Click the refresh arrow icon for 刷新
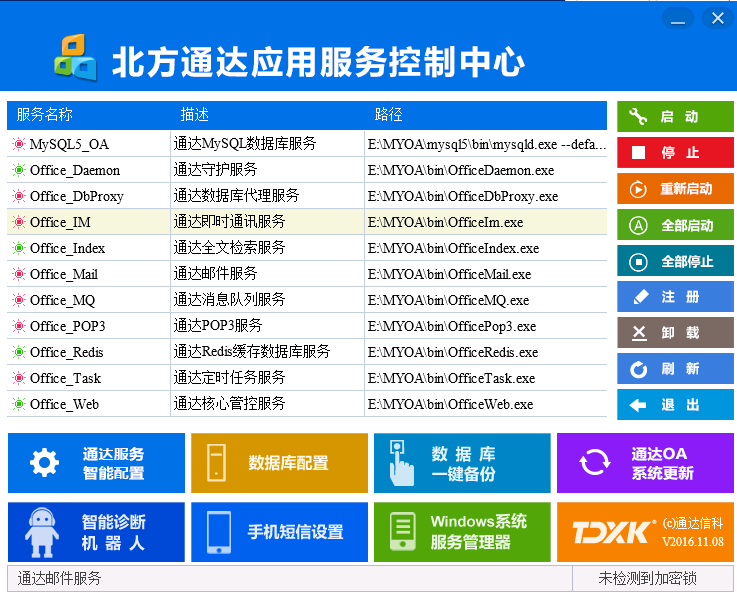This screenshot has width=737, height=600. [638, 369]
